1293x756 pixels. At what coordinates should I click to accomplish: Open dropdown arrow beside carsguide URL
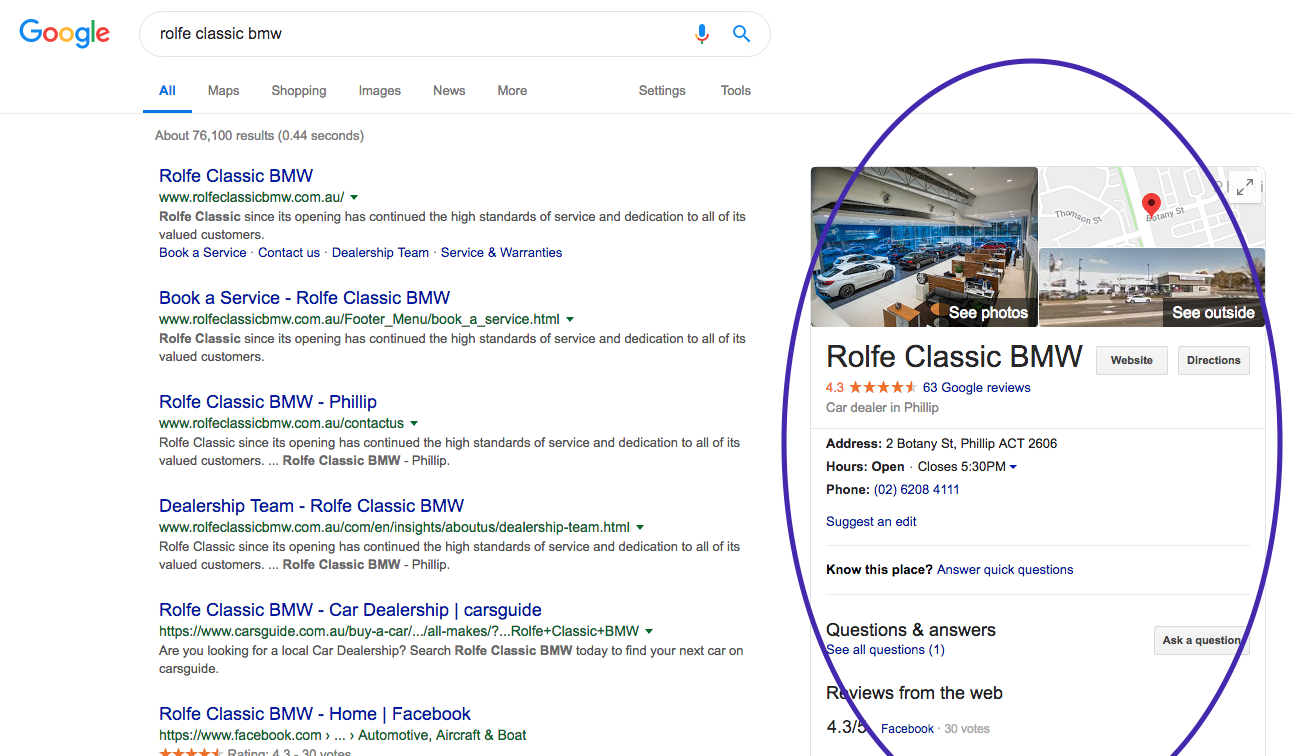pos(649,632)
